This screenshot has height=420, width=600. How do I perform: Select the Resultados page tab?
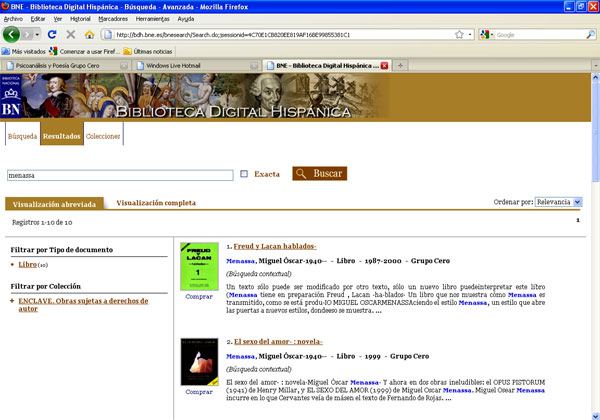coord(62,134)
